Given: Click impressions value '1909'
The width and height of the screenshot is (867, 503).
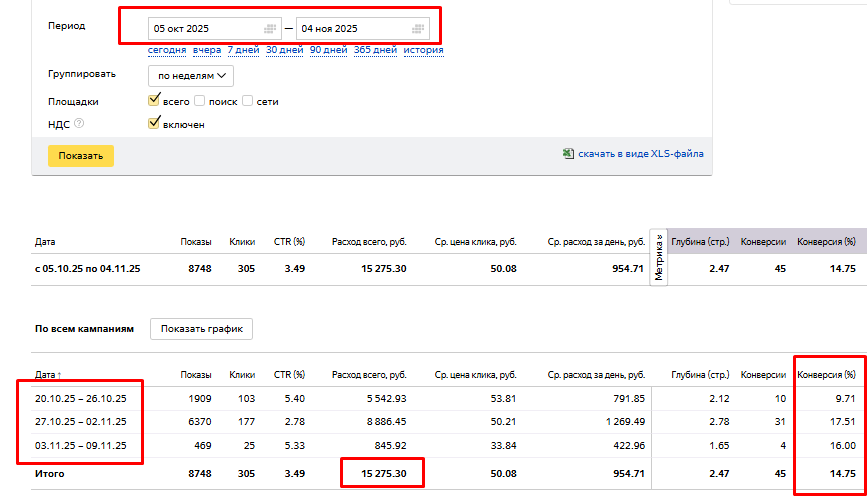Looking at the screenshot, I should click(200, 399).
